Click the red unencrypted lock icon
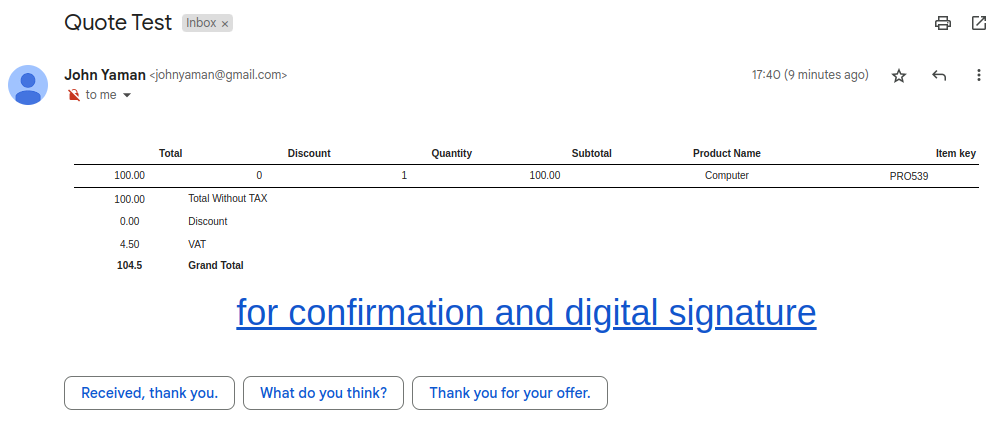 (x=74, y=95)
